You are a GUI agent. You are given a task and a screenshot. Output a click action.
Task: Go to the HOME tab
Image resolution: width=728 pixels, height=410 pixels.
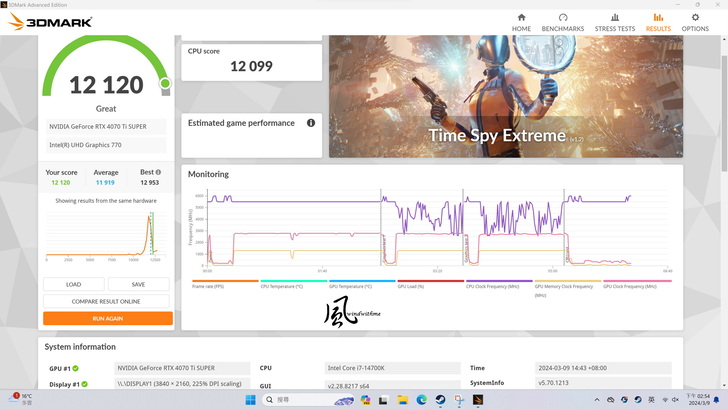pyautogui.click(x=521, y=22)
